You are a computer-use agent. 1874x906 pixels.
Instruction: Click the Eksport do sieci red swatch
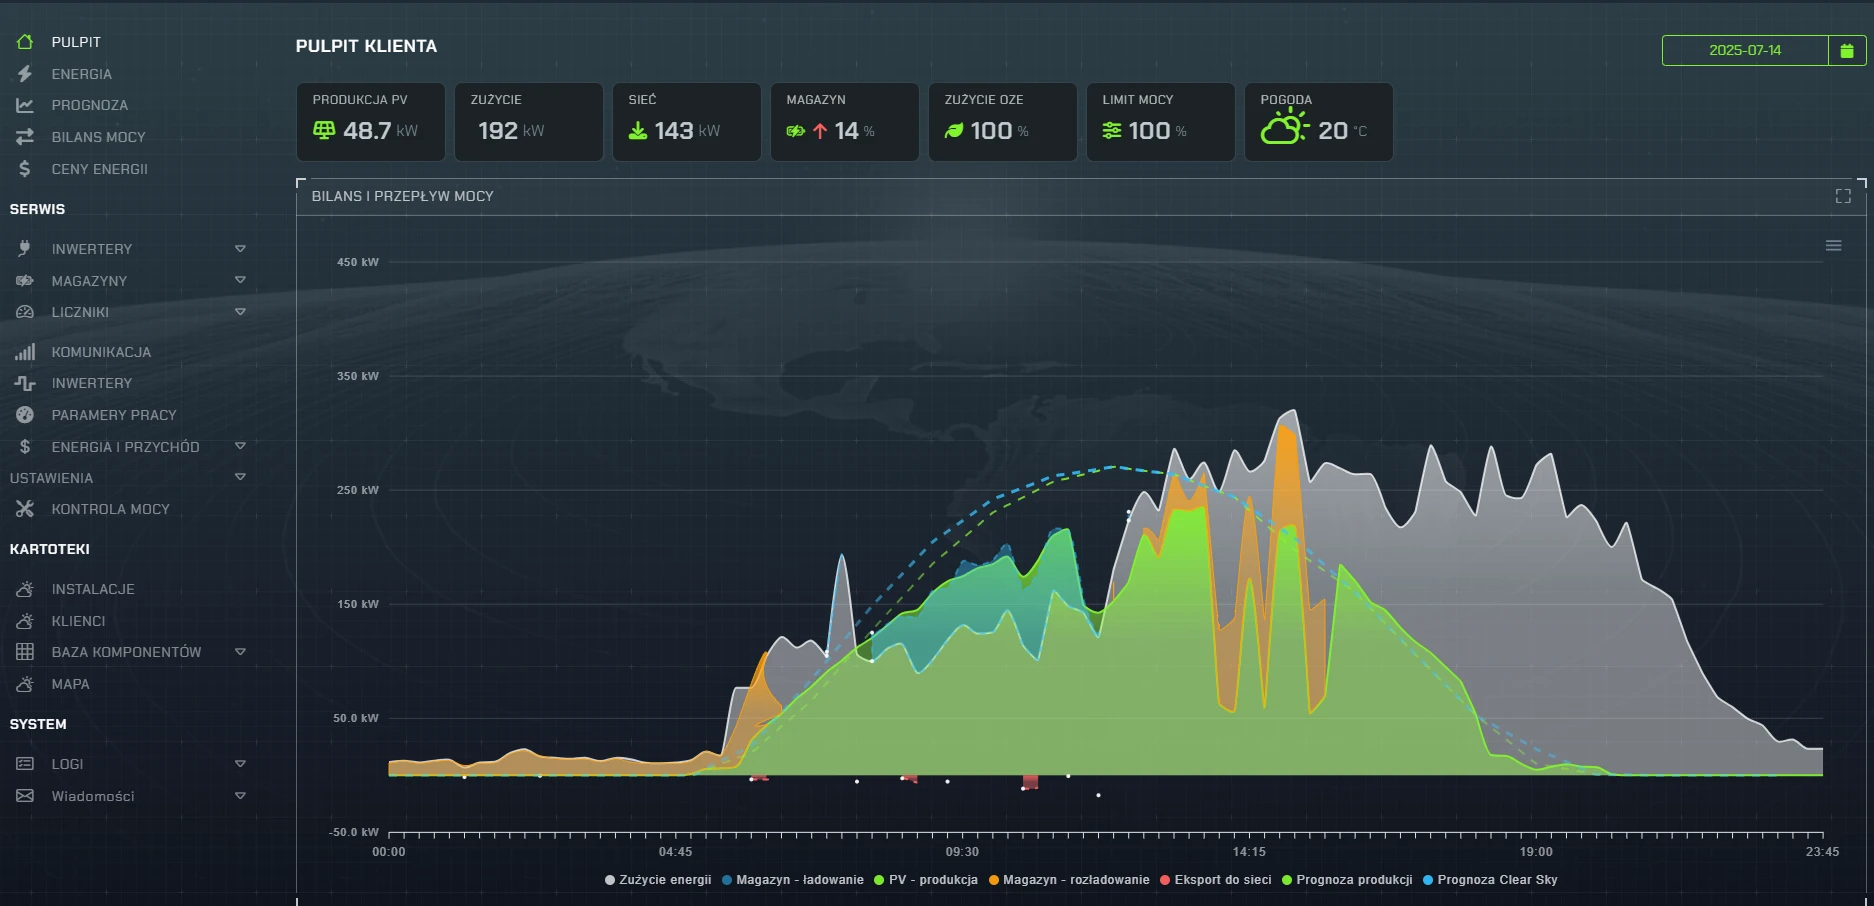pos(1164,880)
